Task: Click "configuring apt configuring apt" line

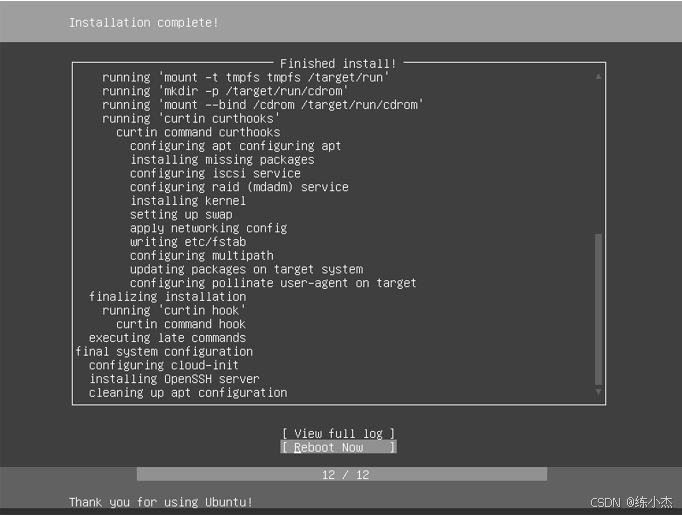Action: click(236, 146)
